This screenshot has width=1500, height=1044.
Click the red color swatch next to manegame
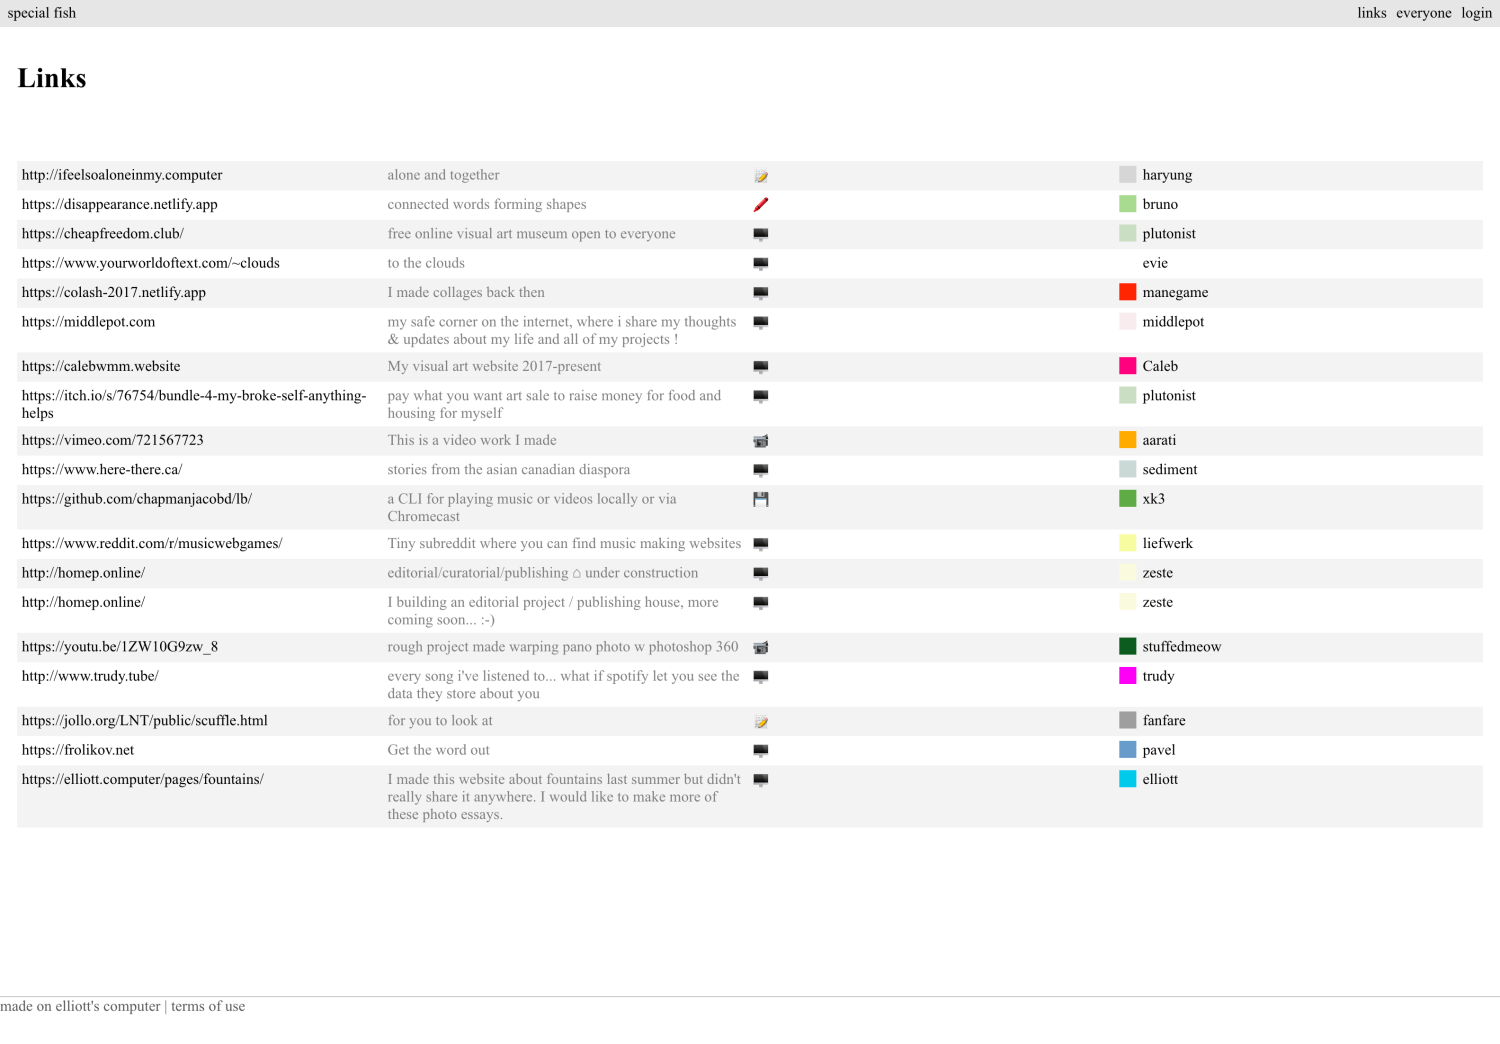1127,292
